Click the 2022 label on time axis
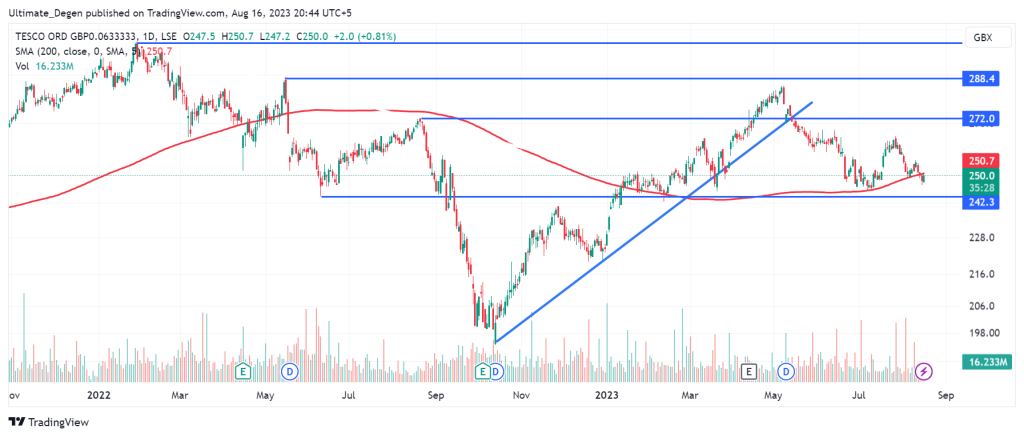The image size is (1024, 437). (98, 395)
